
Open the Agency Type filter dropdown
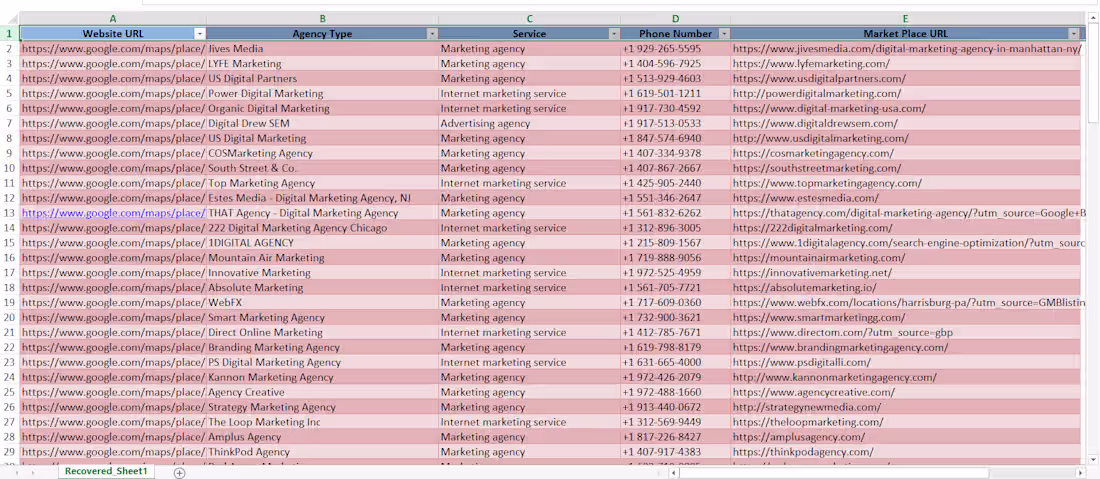point(432,34)
